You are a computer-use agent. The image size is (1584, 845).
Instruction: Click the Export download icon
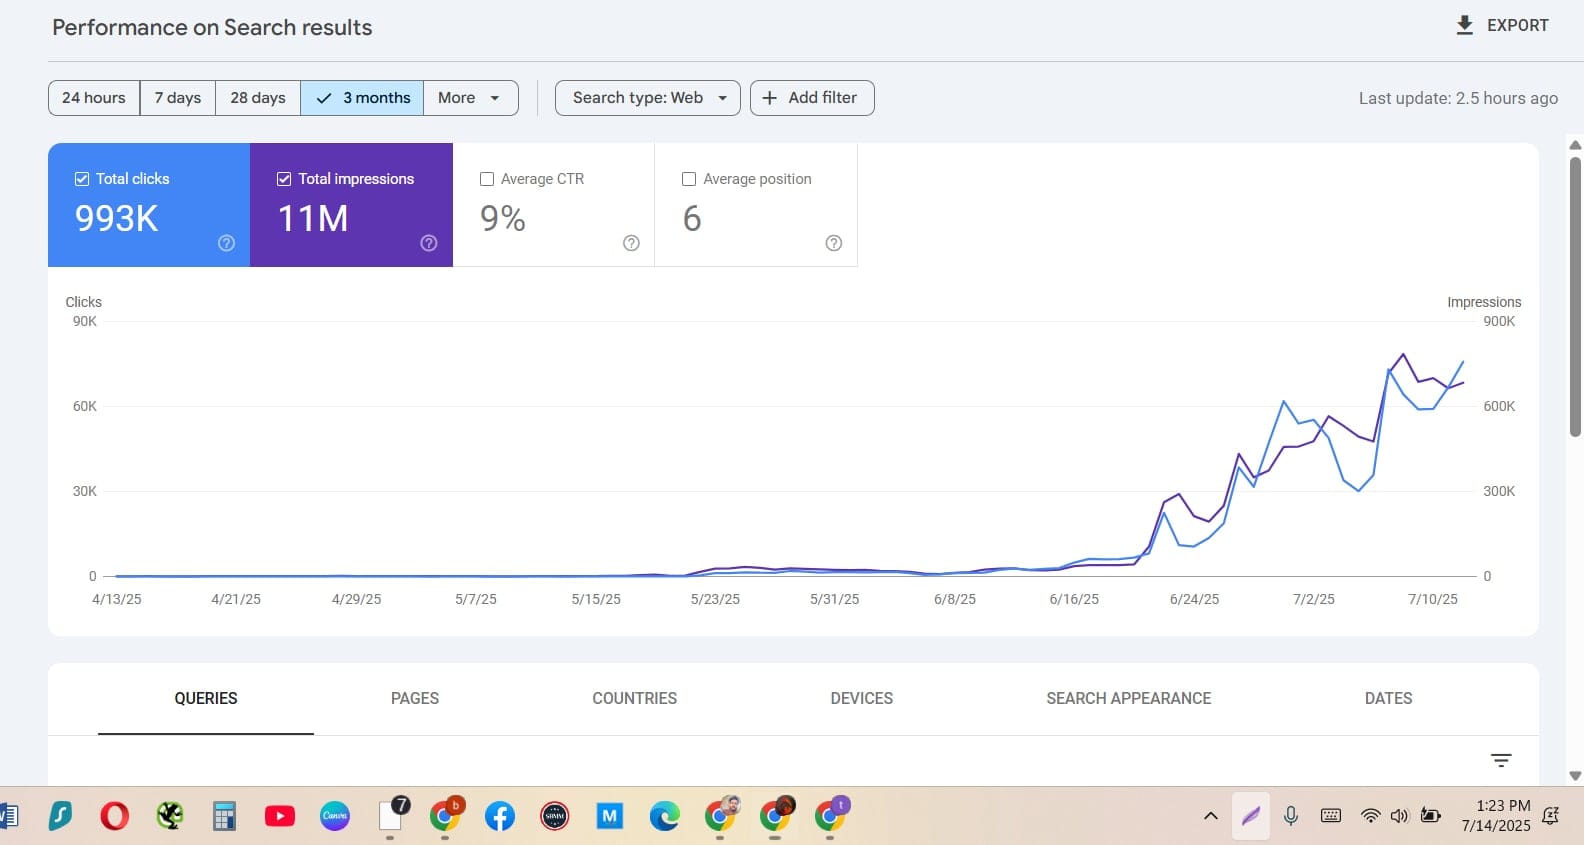1464,26
